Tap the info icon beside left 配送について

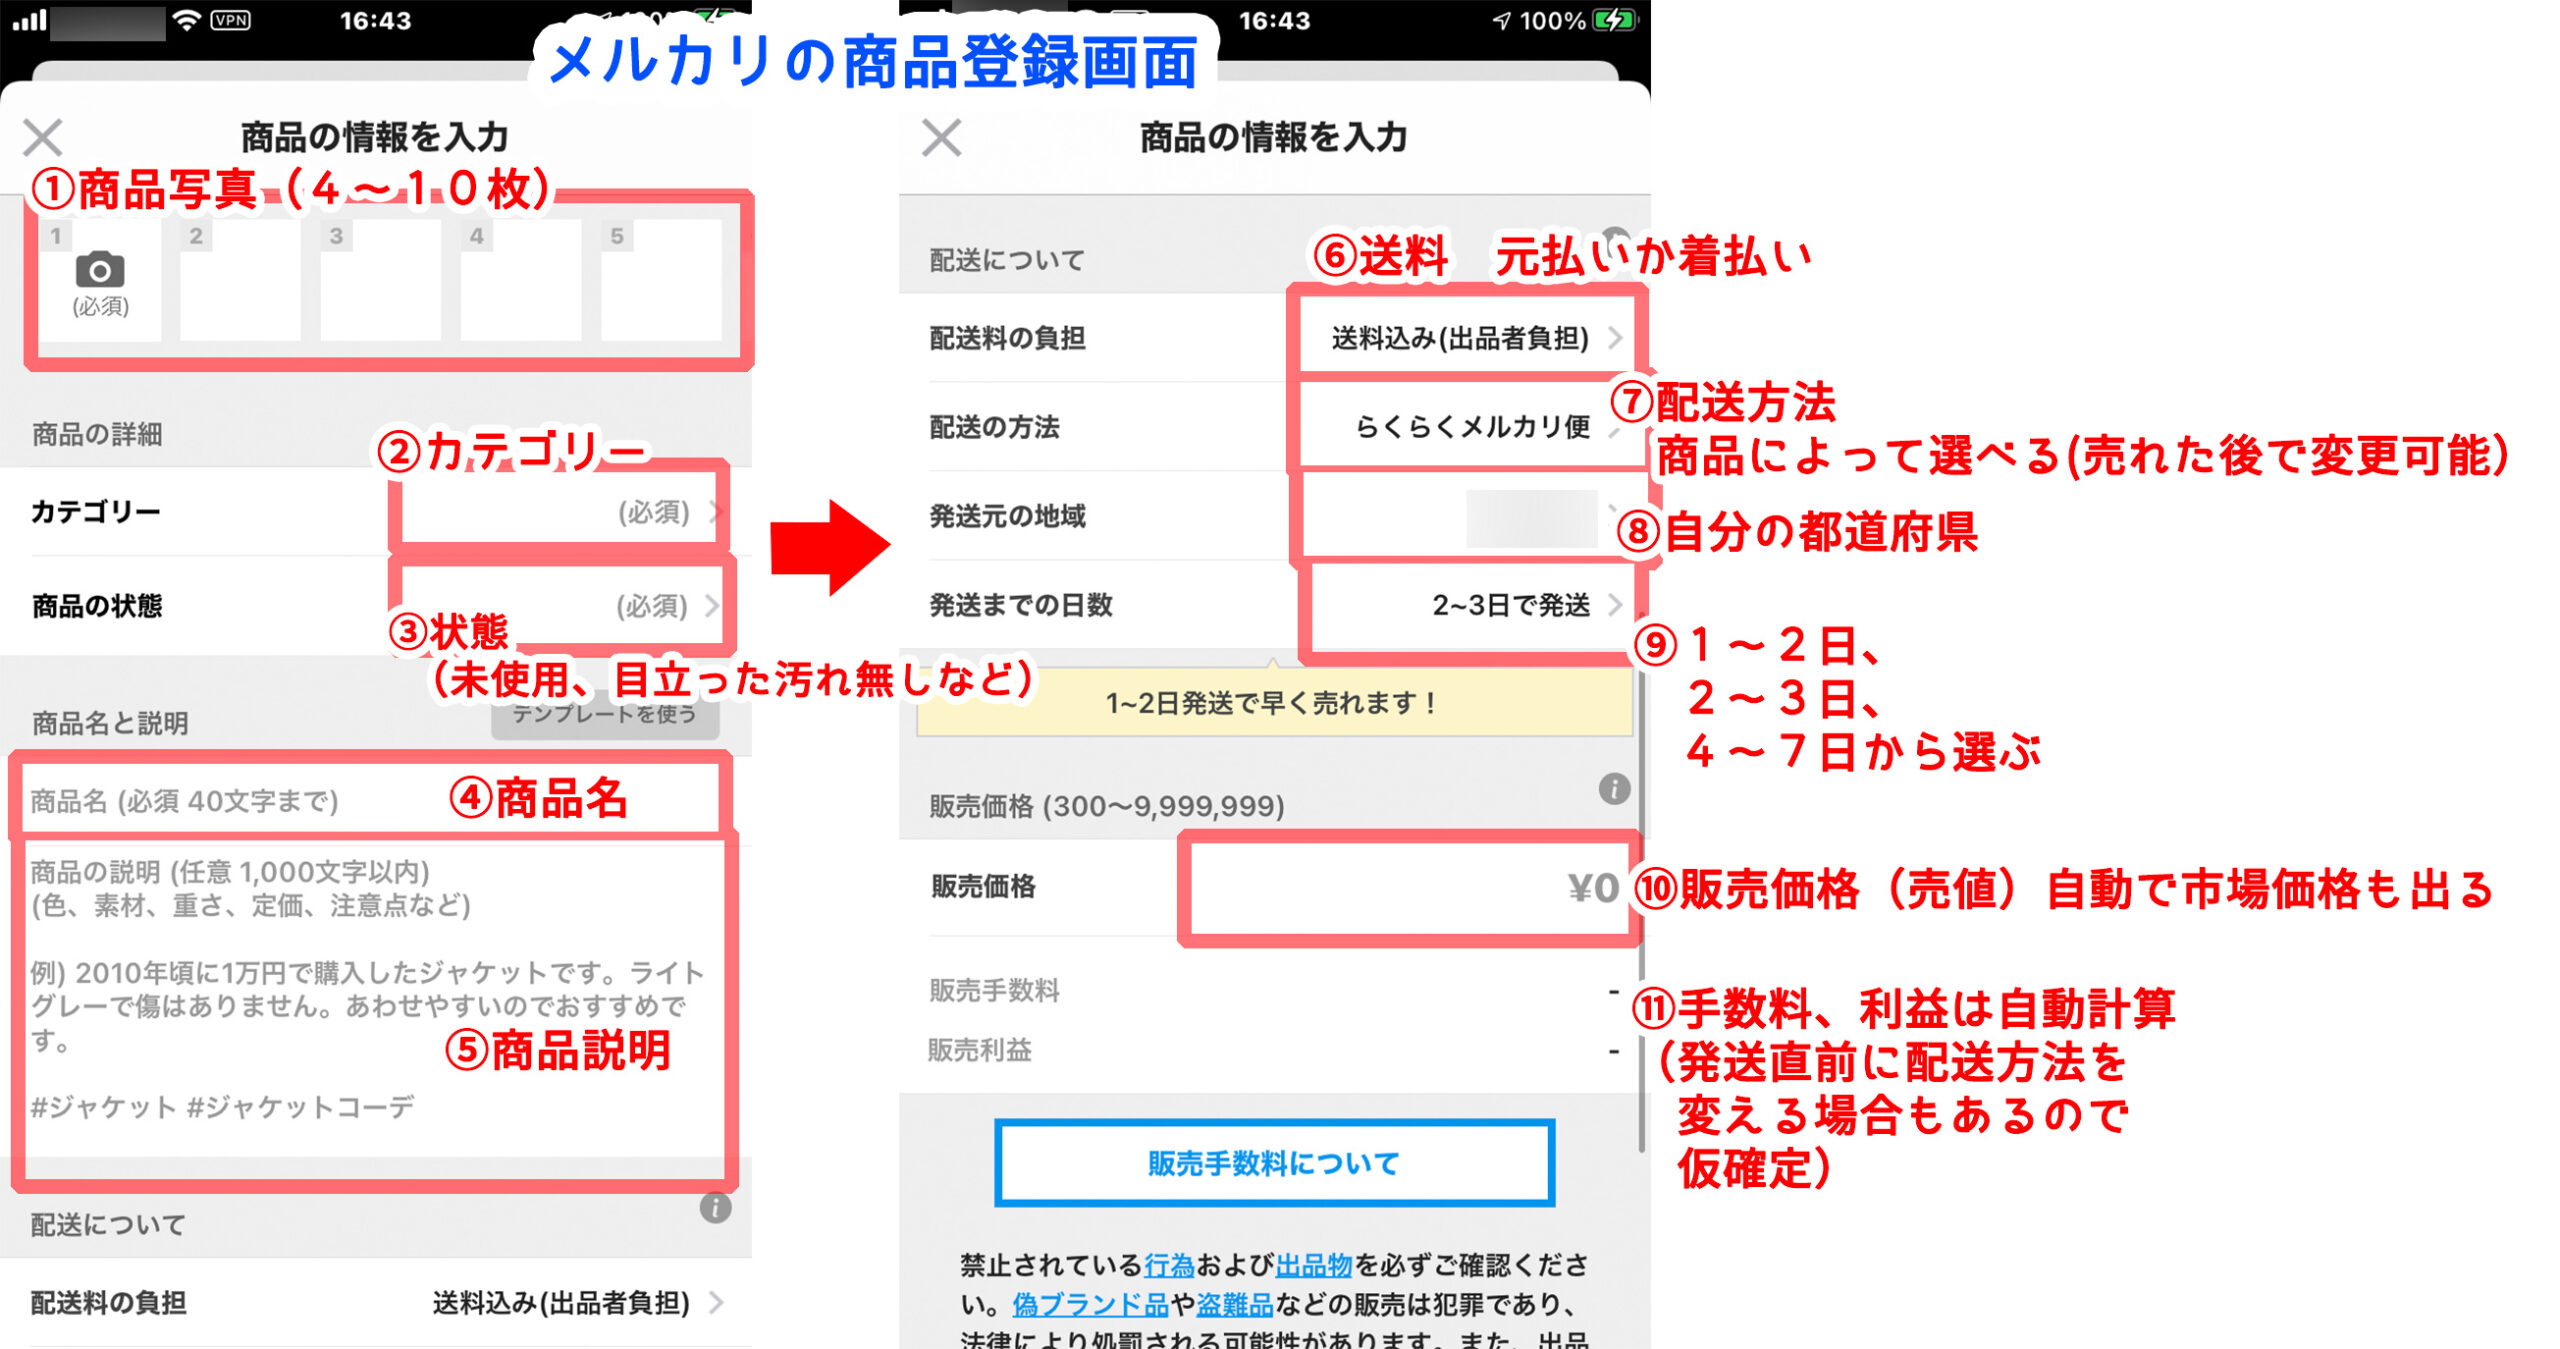click(x=715, y=1207)
